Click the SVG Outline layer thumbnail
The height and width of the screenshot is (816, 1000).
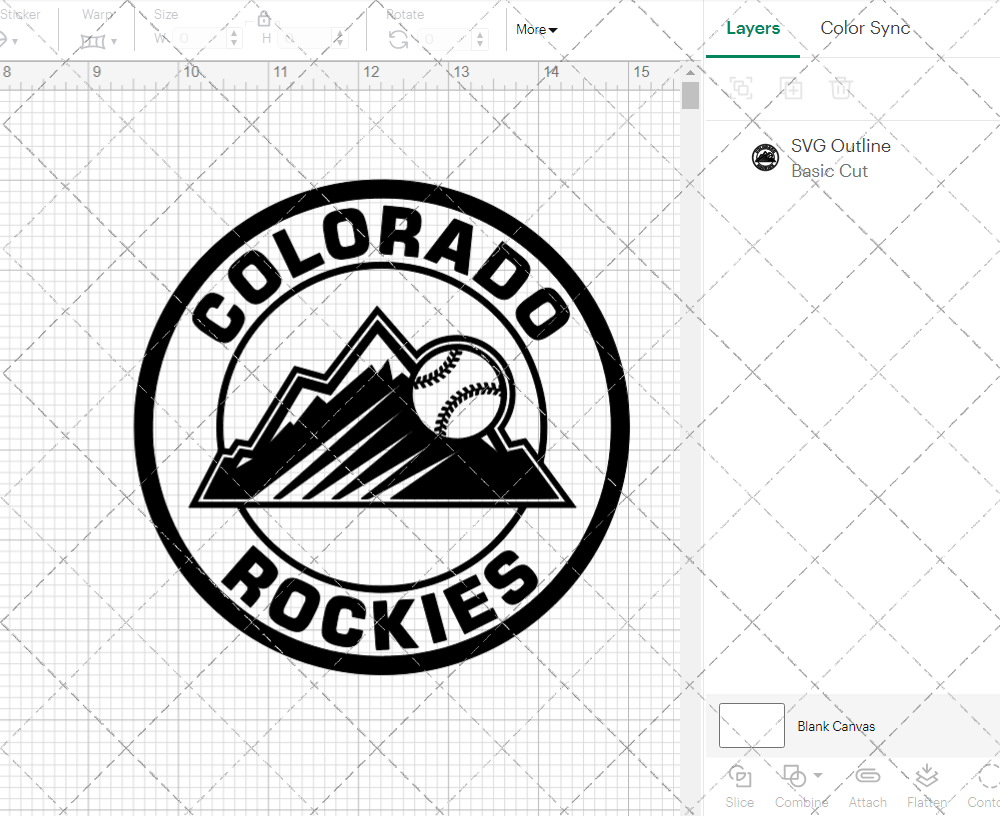click(x=765, y=158)
